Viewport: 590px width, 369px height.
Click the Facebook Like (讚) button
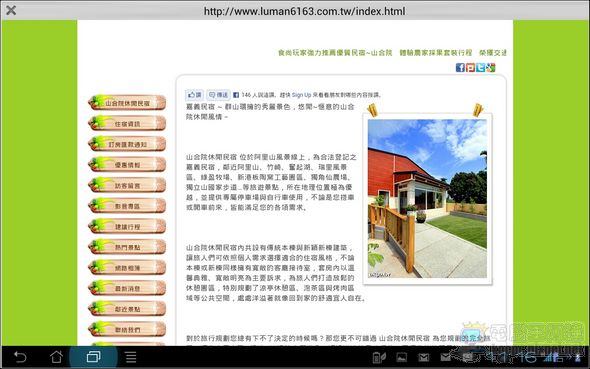[x=195, y=95]
